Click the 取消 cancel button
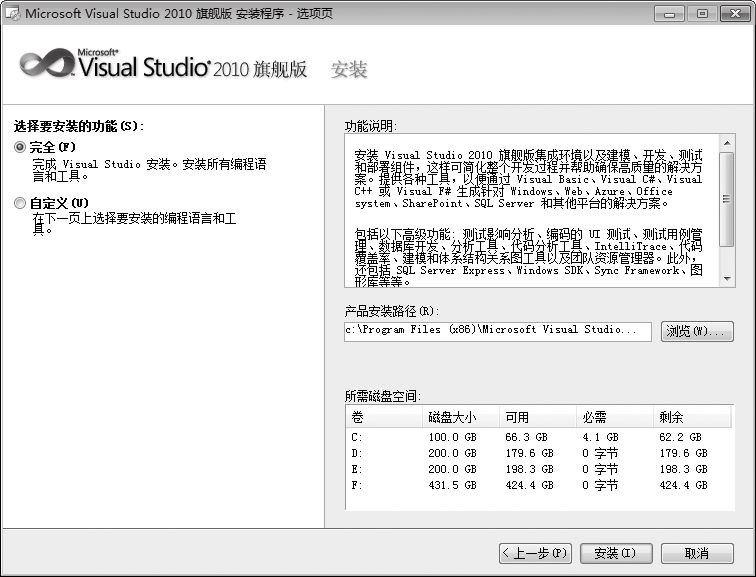The image size is (756, 577). coord(697,553)
